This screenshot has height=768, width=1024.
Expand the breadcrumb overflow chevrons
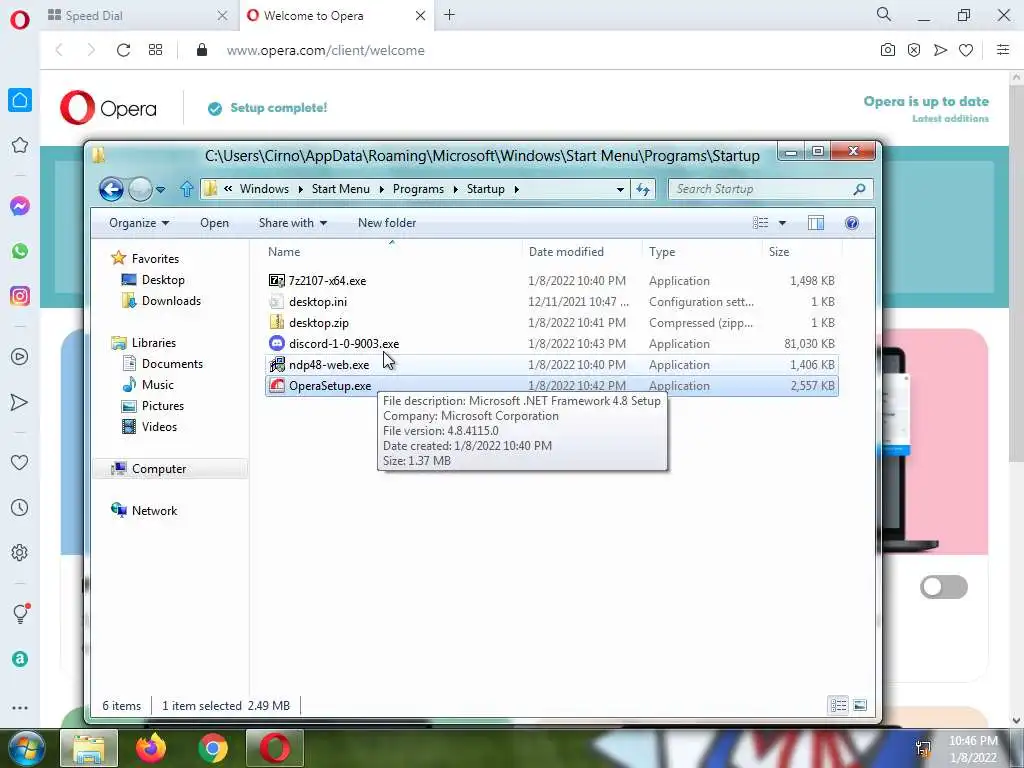pyautogui.click(x=228, y=189)
